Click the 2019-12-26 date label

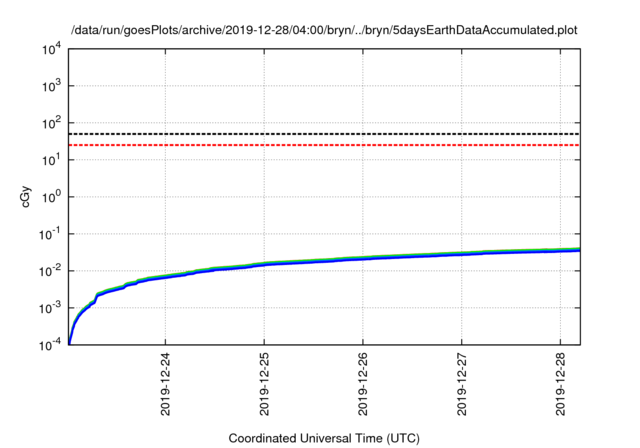(x=363, y=384)
